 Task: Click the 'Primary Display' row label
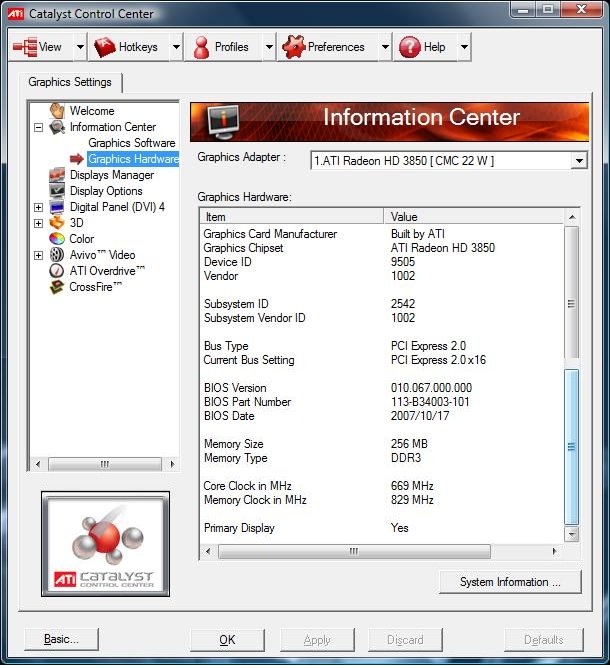tap(239, 528)
